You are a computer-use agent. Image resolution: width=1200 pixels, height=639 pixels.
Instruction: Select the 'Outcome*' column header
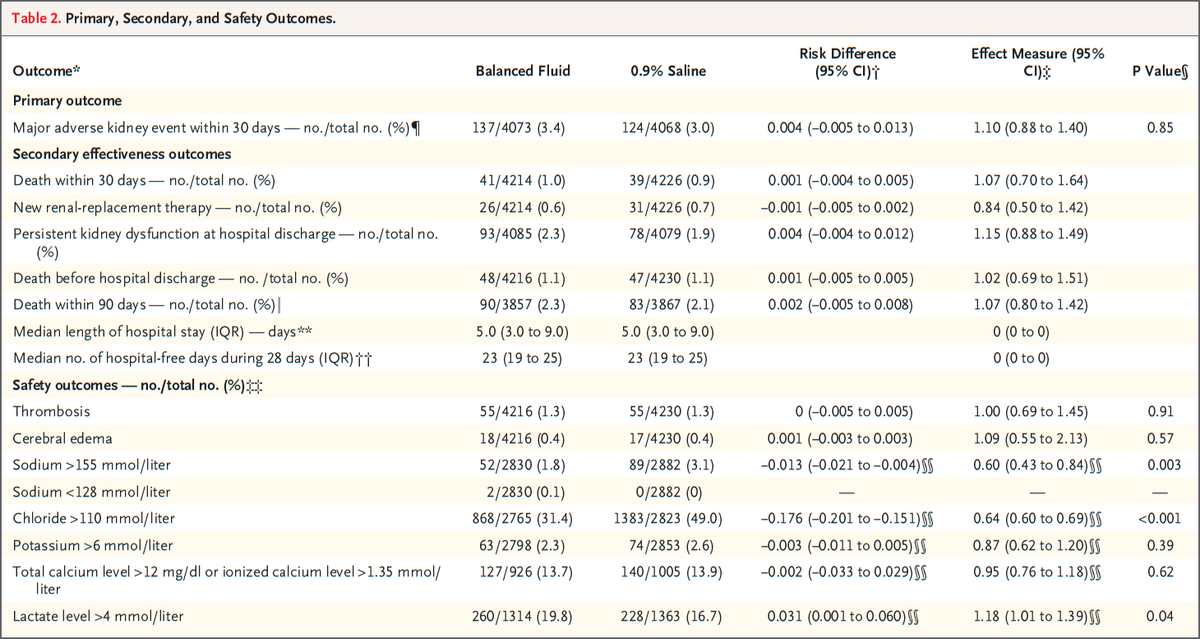[x=46, y=71]
